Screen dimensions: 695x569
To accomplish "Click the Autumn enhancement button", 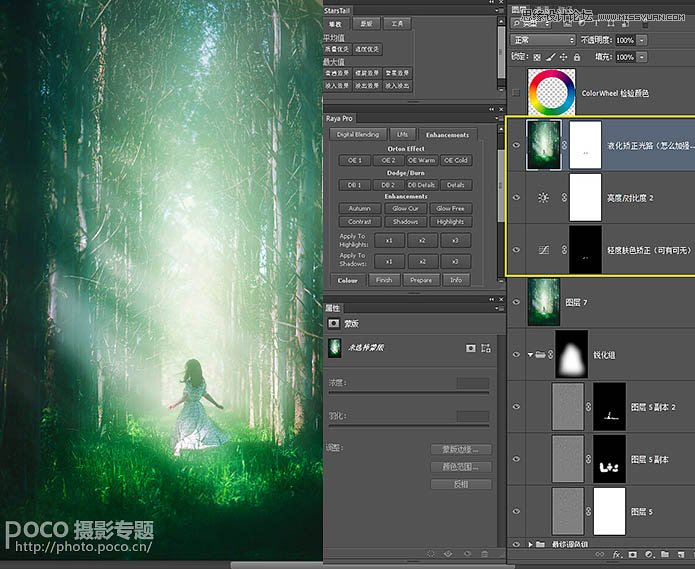I will [x=359, y=208].
